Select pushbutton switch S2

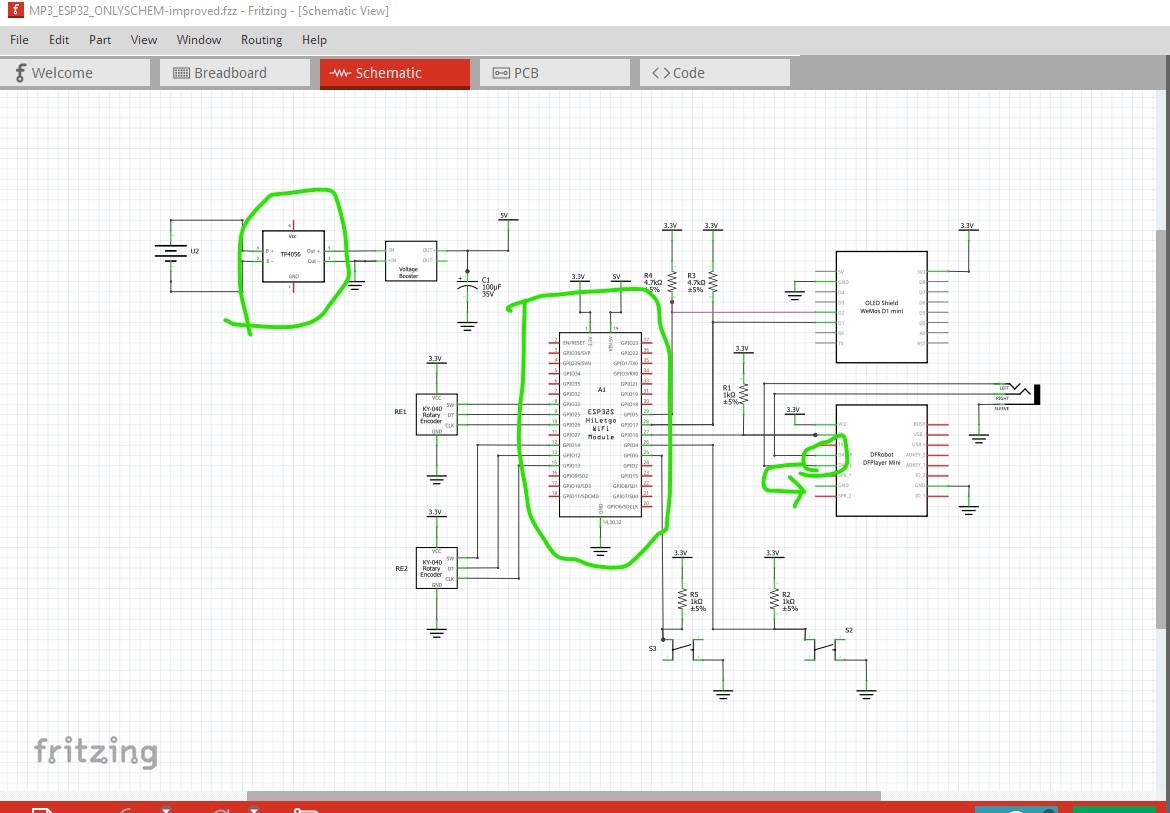click(825, 649)
